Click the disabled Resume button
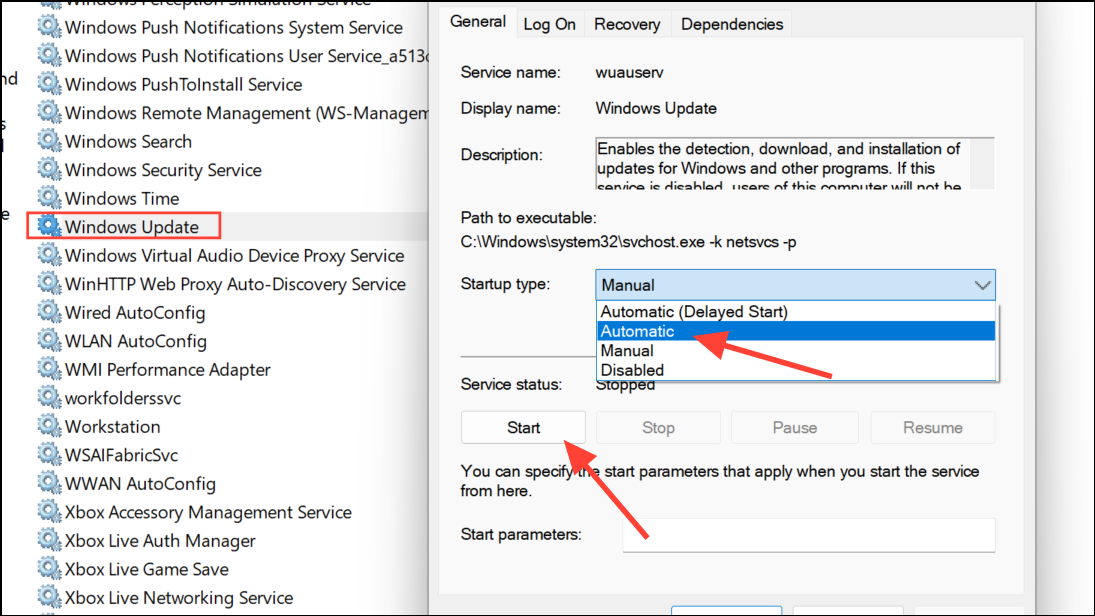The image size is (1095, 616). (932, 427)
